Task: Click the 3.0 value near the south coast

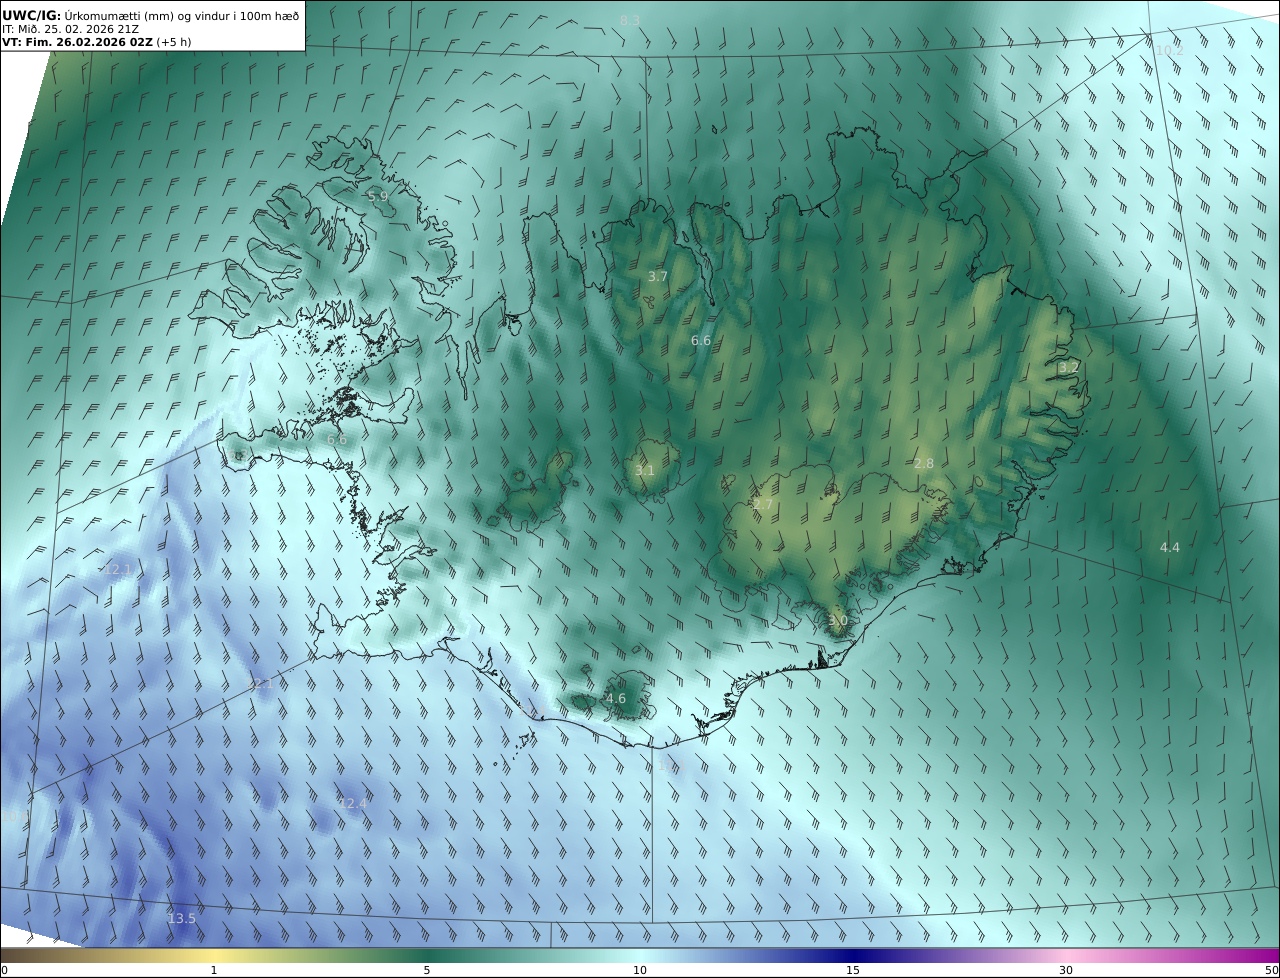Action: point(838,621)
